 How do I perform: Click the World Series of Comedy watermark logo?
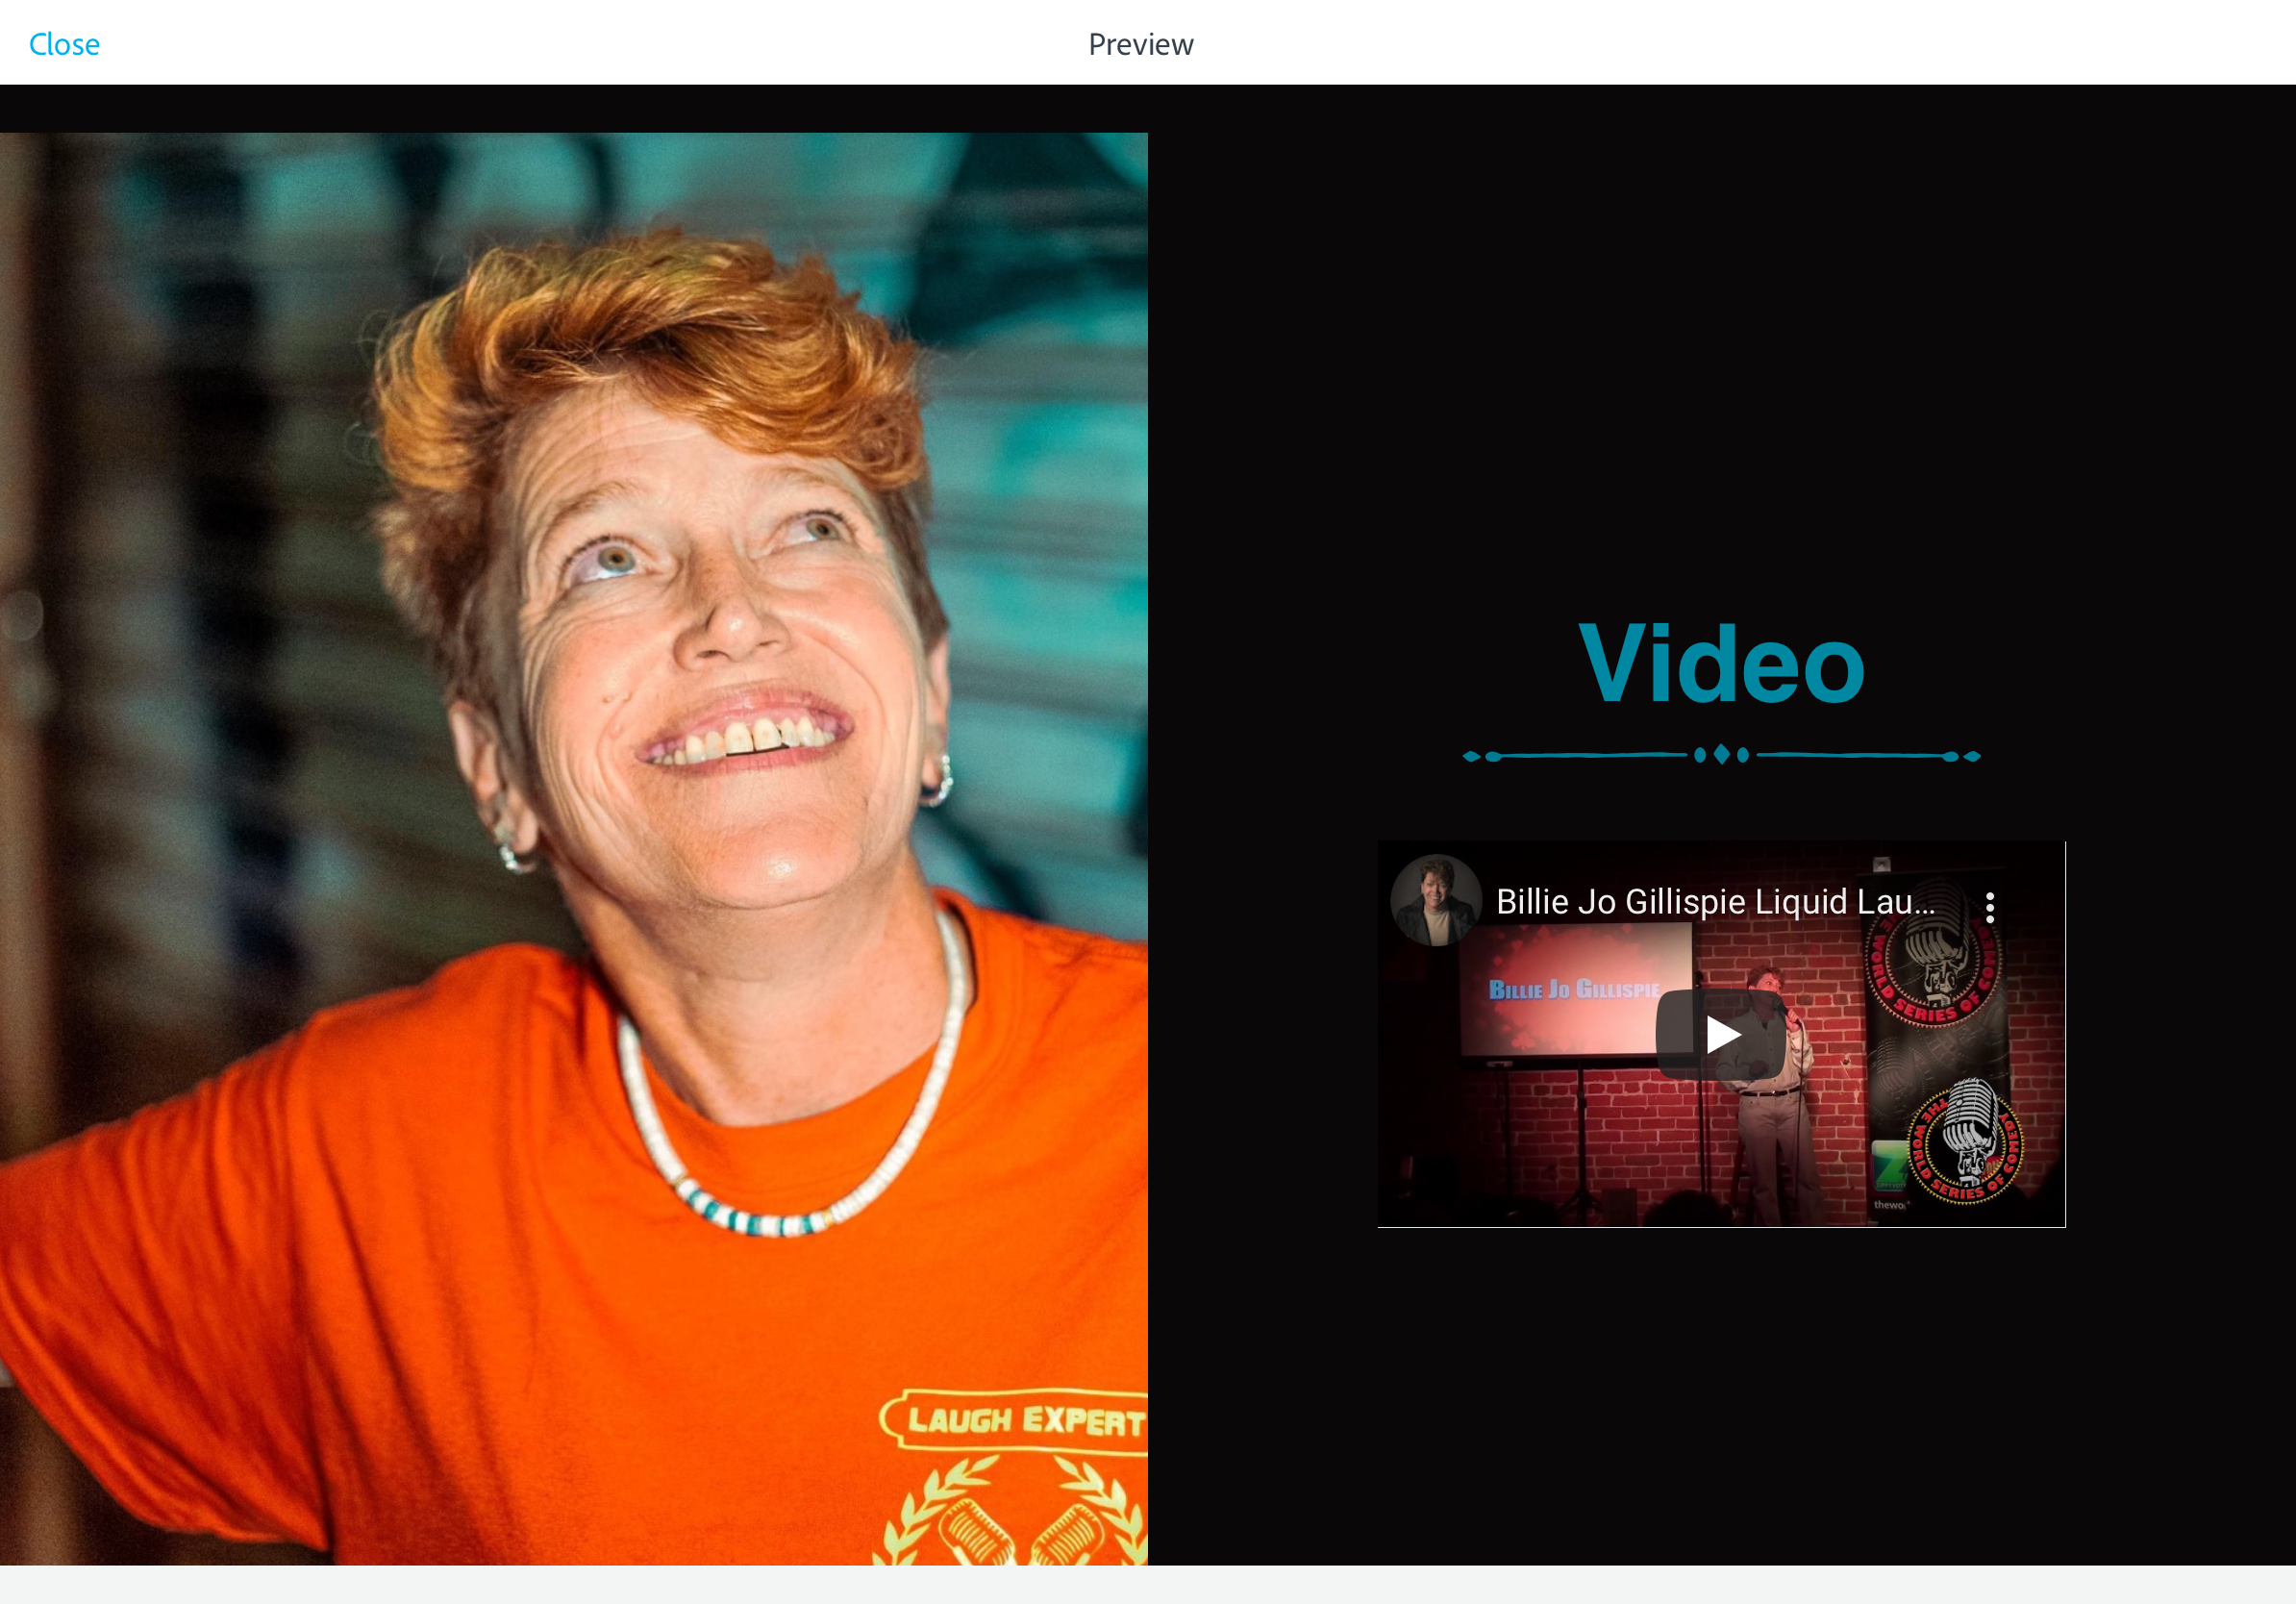pyautogui.click(x=1965, y=1142)
